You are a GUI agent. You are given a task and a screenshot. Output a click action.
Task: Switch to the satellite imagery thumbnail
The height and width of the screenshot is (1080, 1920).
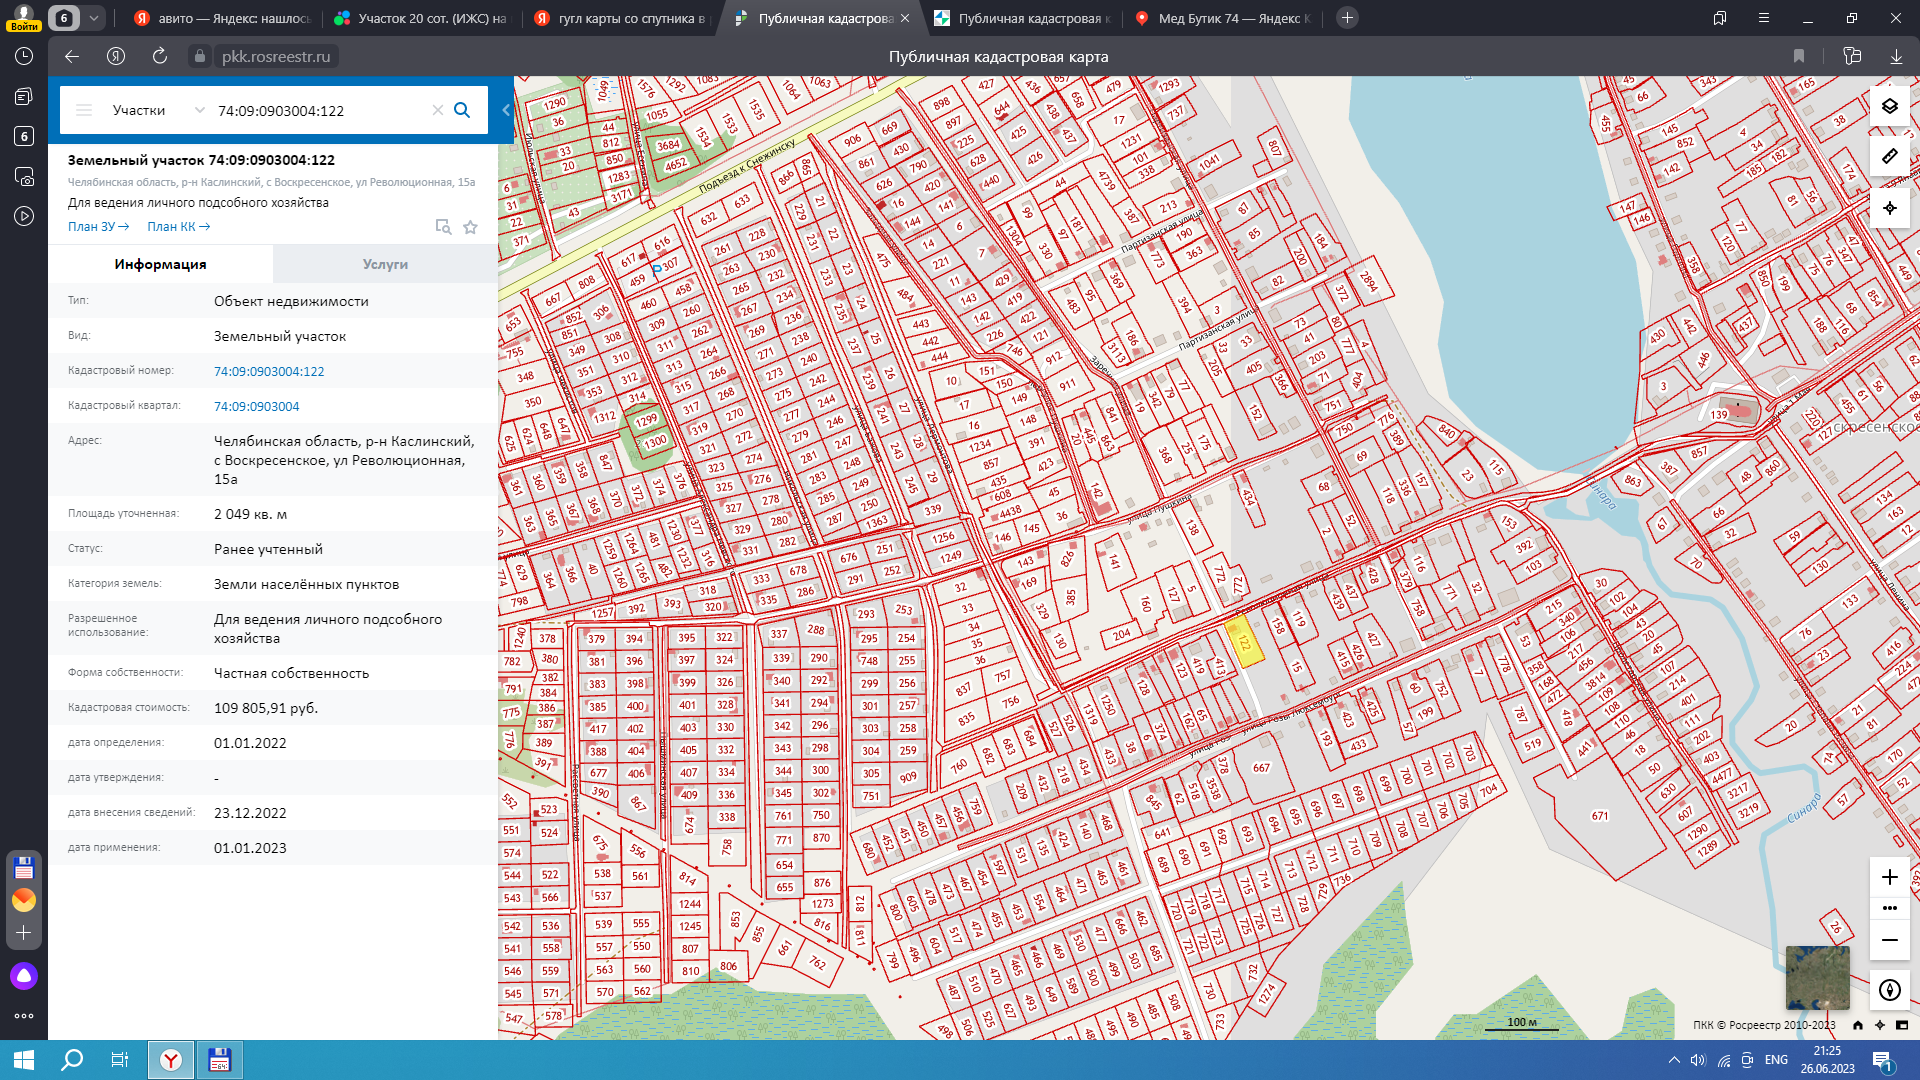1817,977
